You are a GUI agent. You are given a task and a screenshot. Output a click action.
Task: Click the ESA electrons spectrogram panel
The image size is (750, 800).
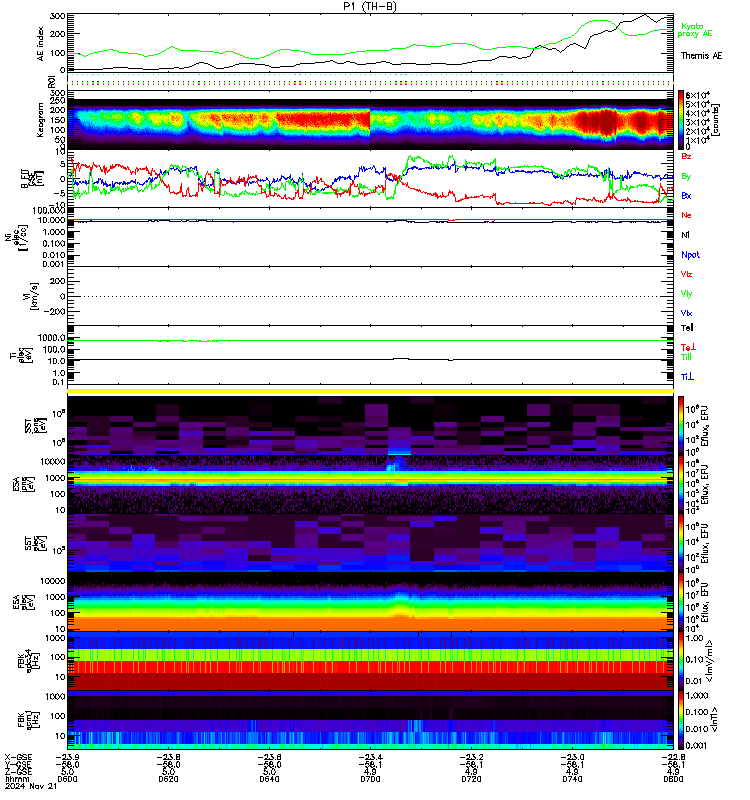pos(370,602)
